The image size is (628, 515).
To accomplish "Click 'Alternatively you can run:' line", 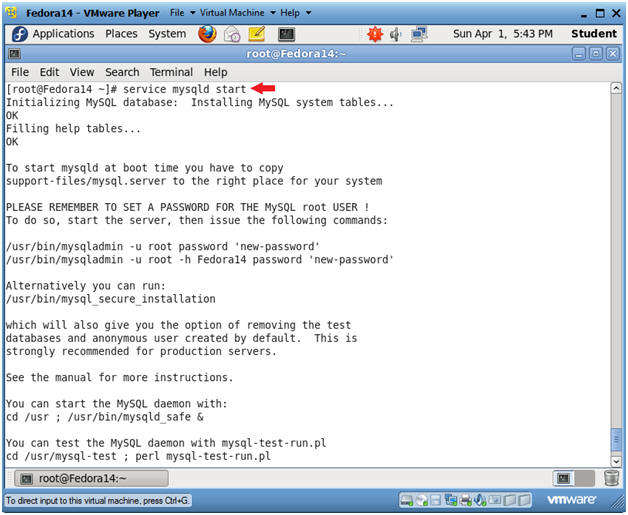I will click(x=86, y=286).
